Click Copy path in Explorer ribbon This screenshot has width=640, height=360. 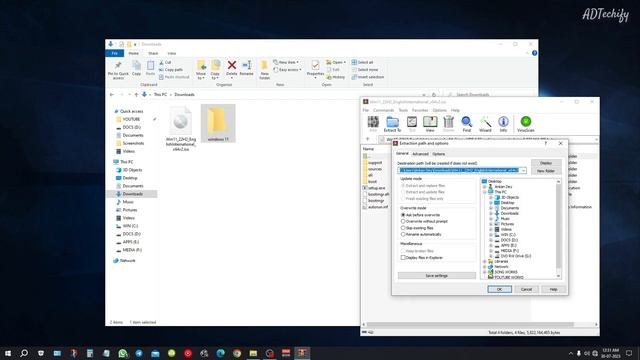pyautogui.click(x=171, y=70)
